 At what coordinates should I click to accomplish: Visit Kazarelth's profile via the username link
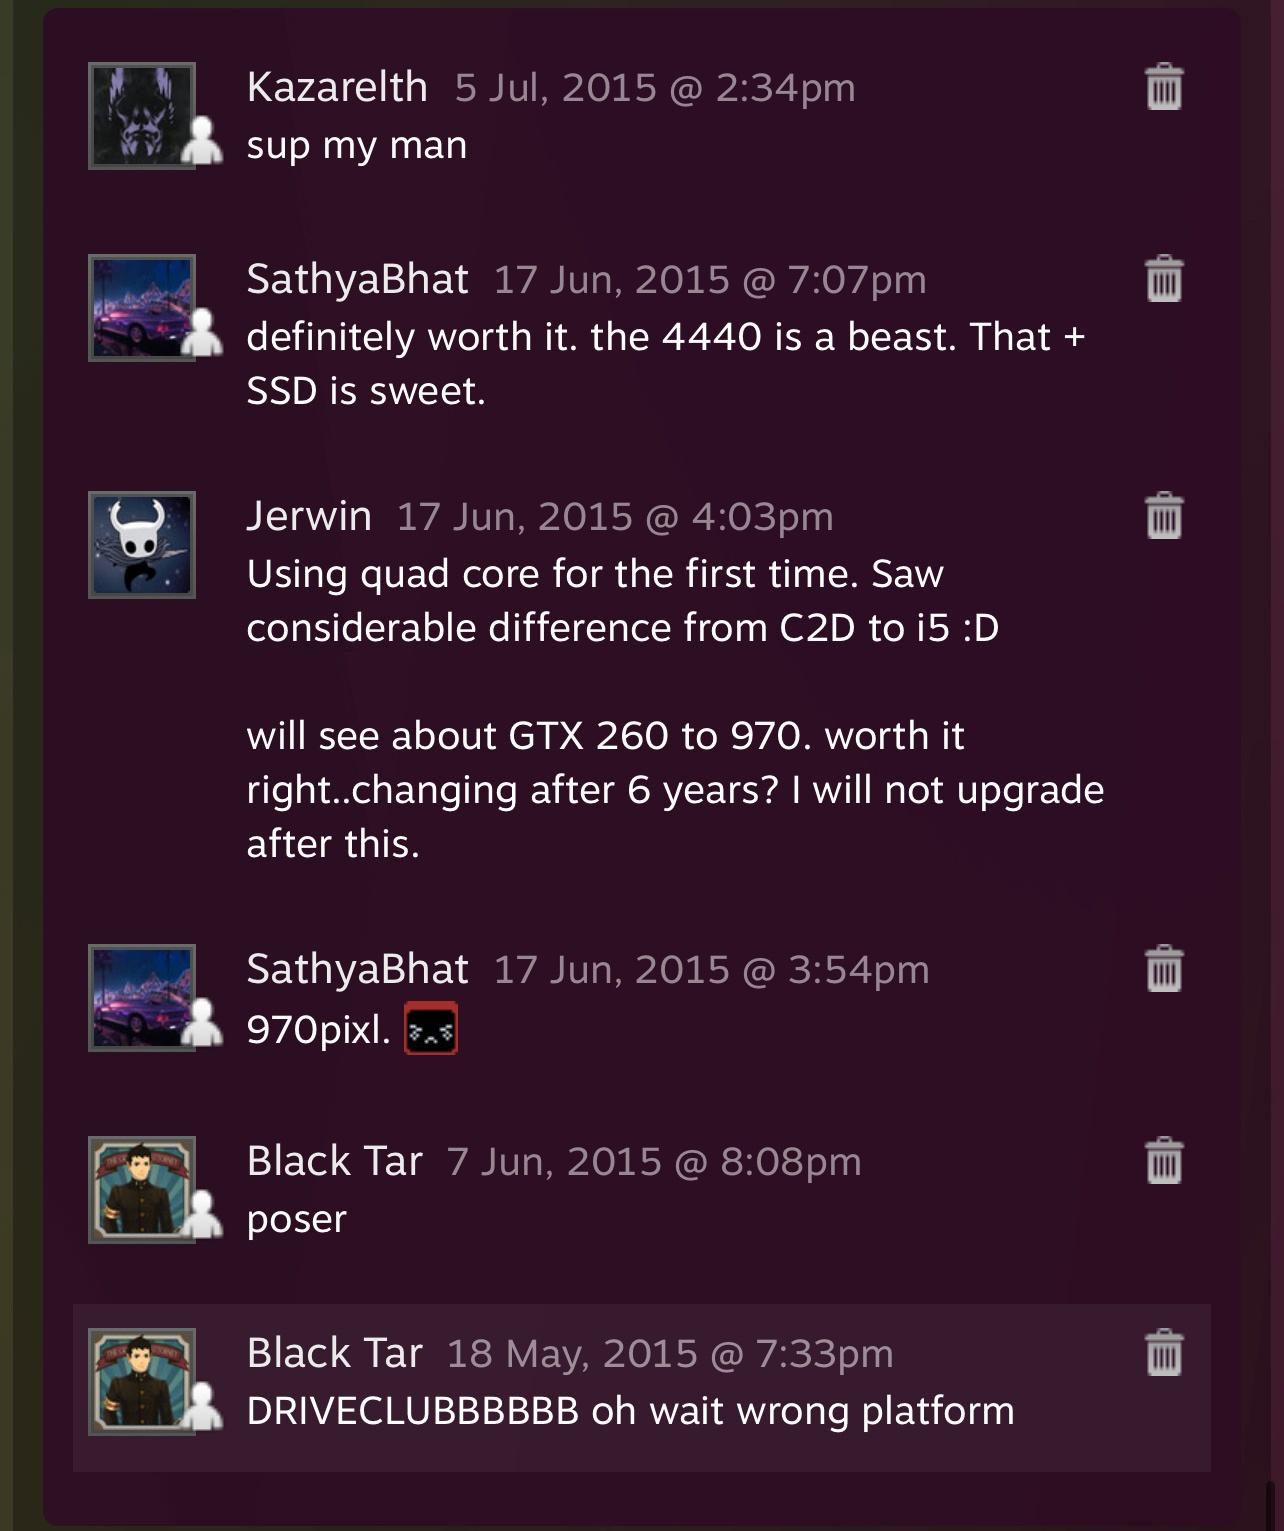337,87
